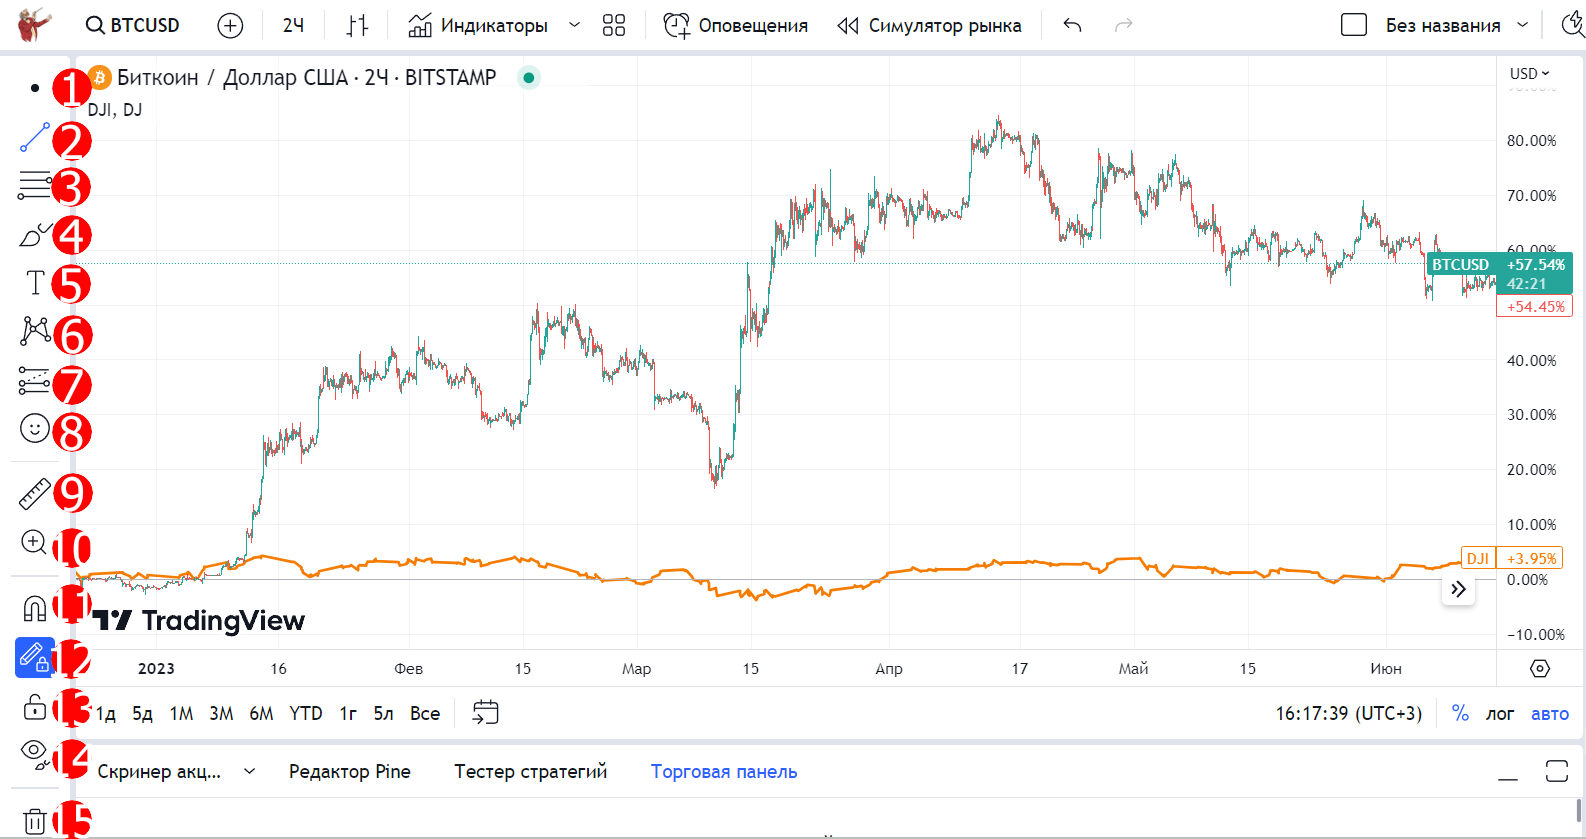
Task: Open the USD currency dropdown
Action: (x=1529, y=73)
